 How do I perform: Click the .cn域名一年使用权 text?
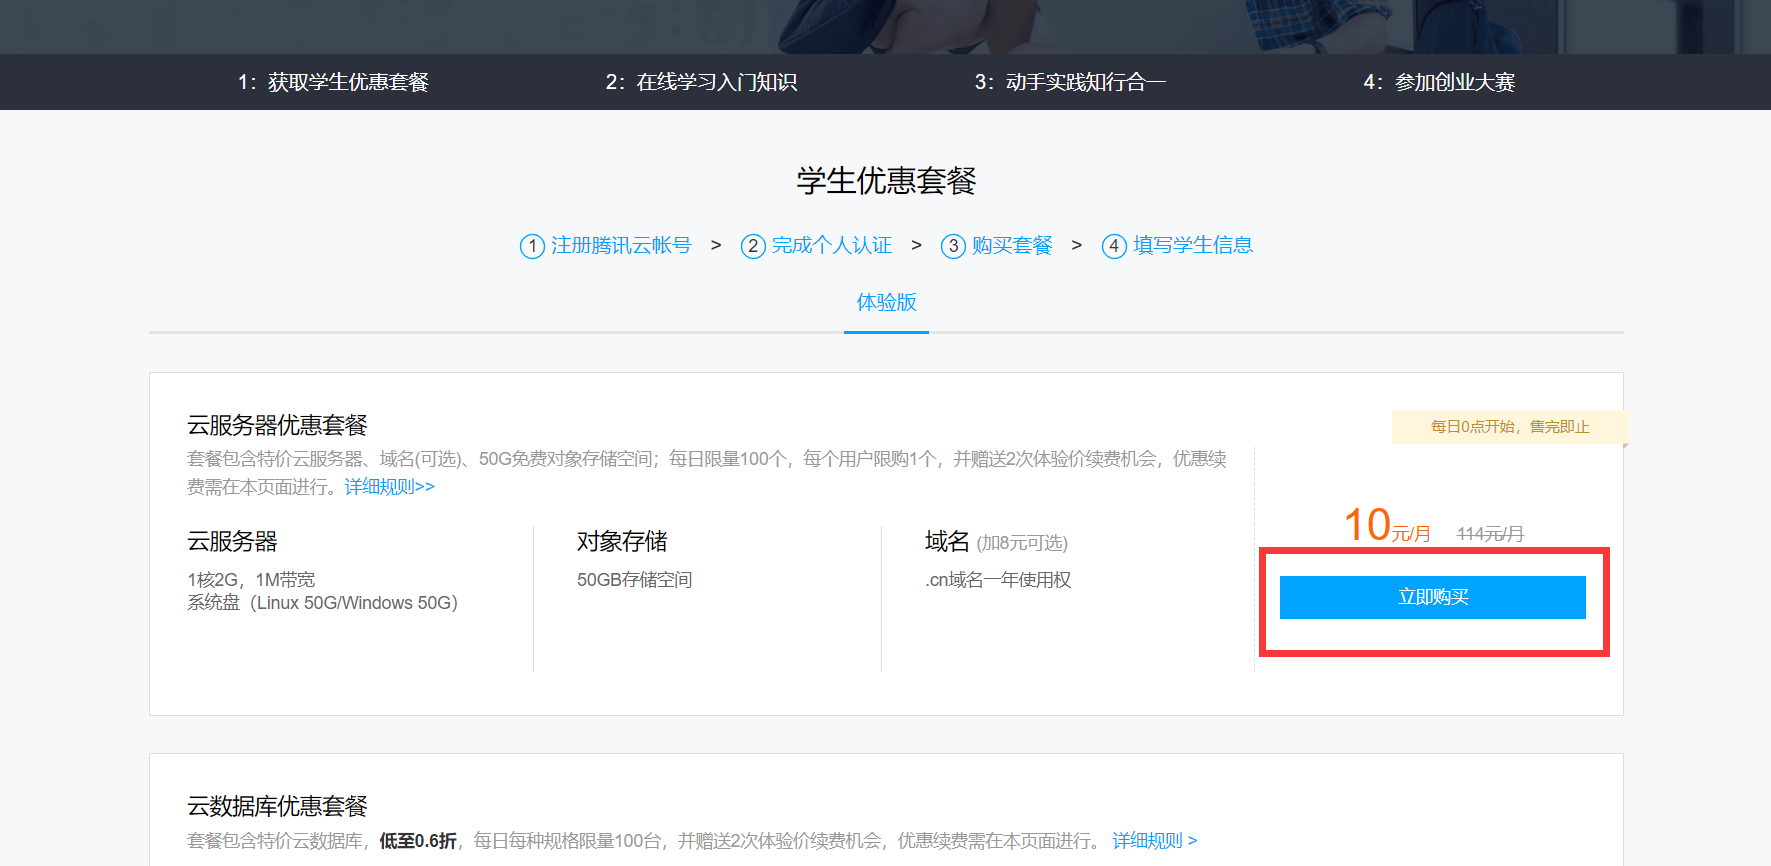click(998, 580)
